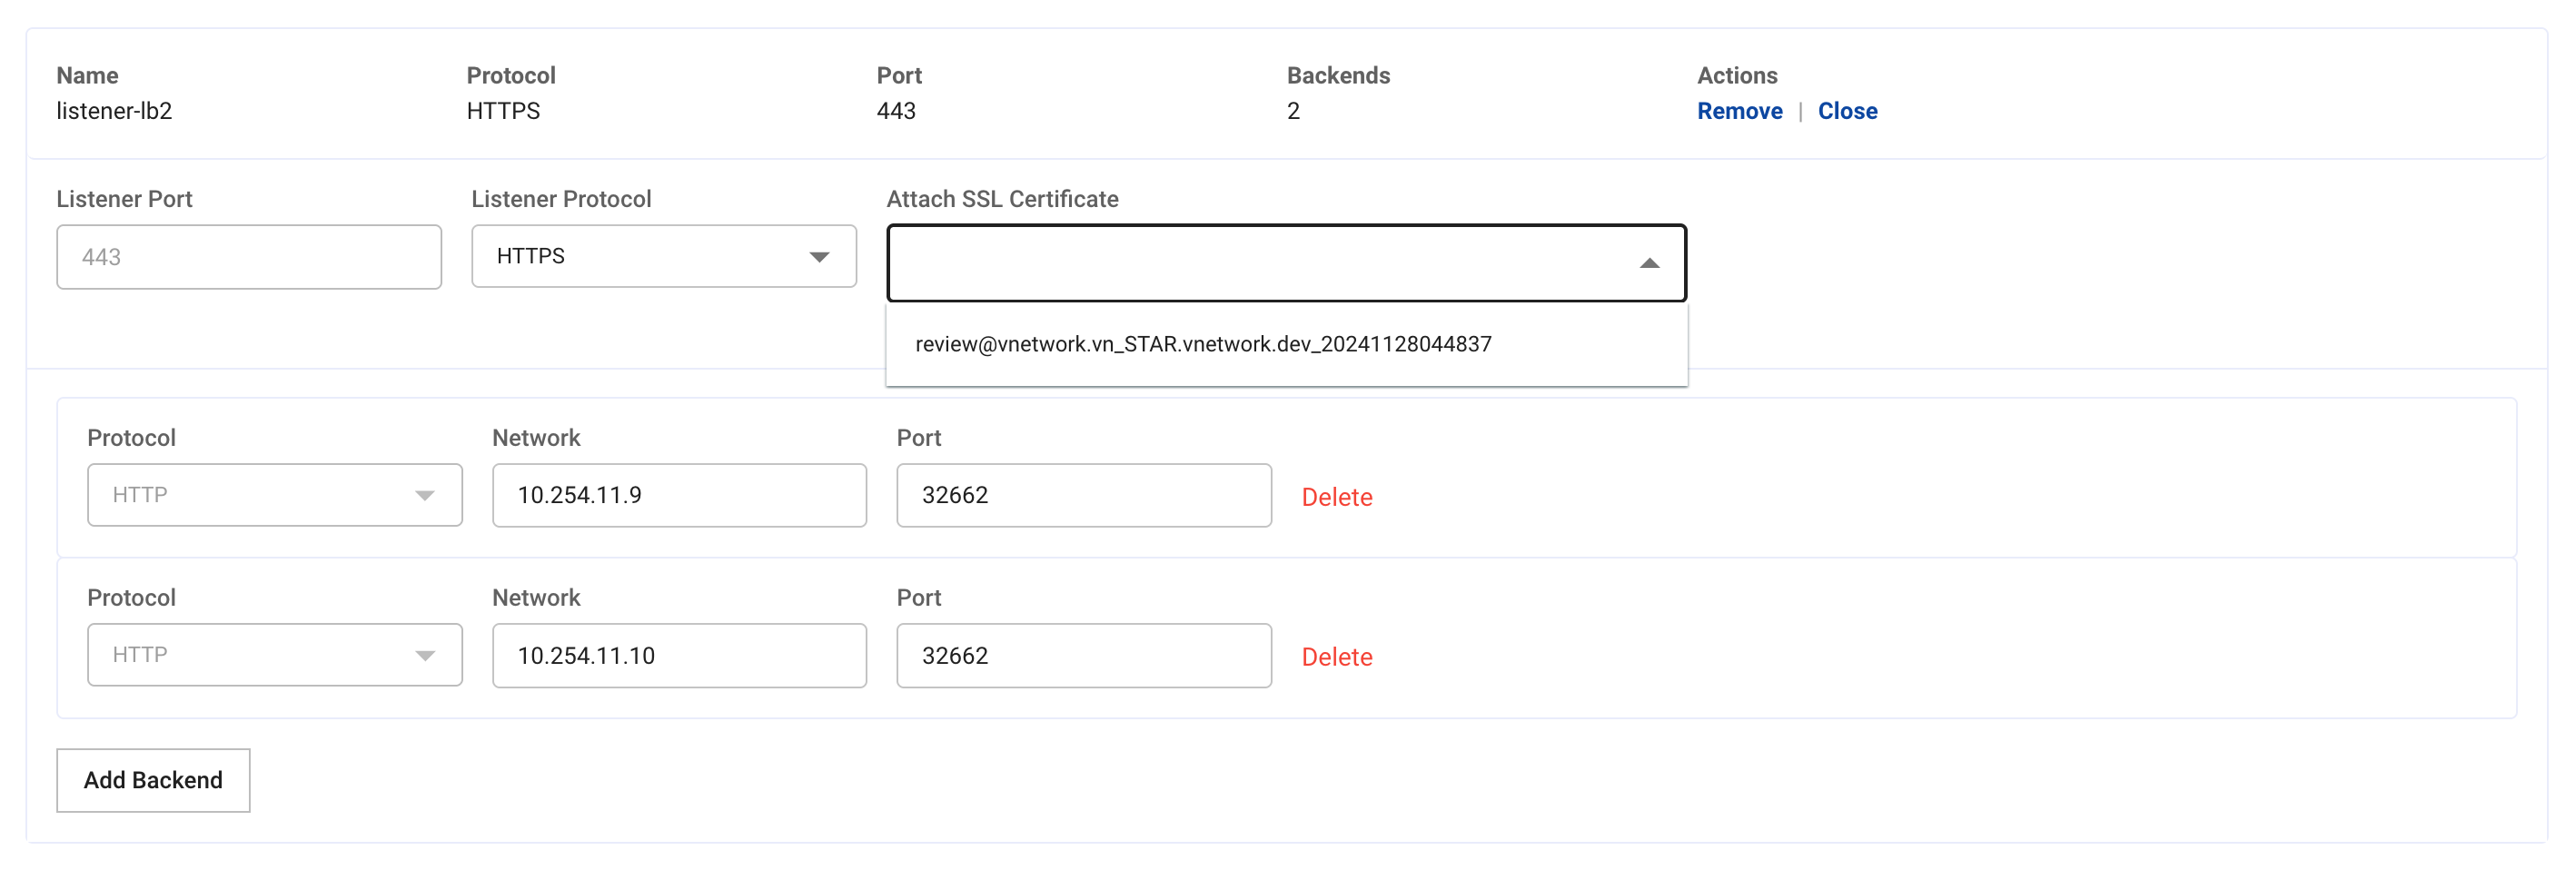
Task: Click the Remove link for listener-lb2
Action: coord(1739,111)
